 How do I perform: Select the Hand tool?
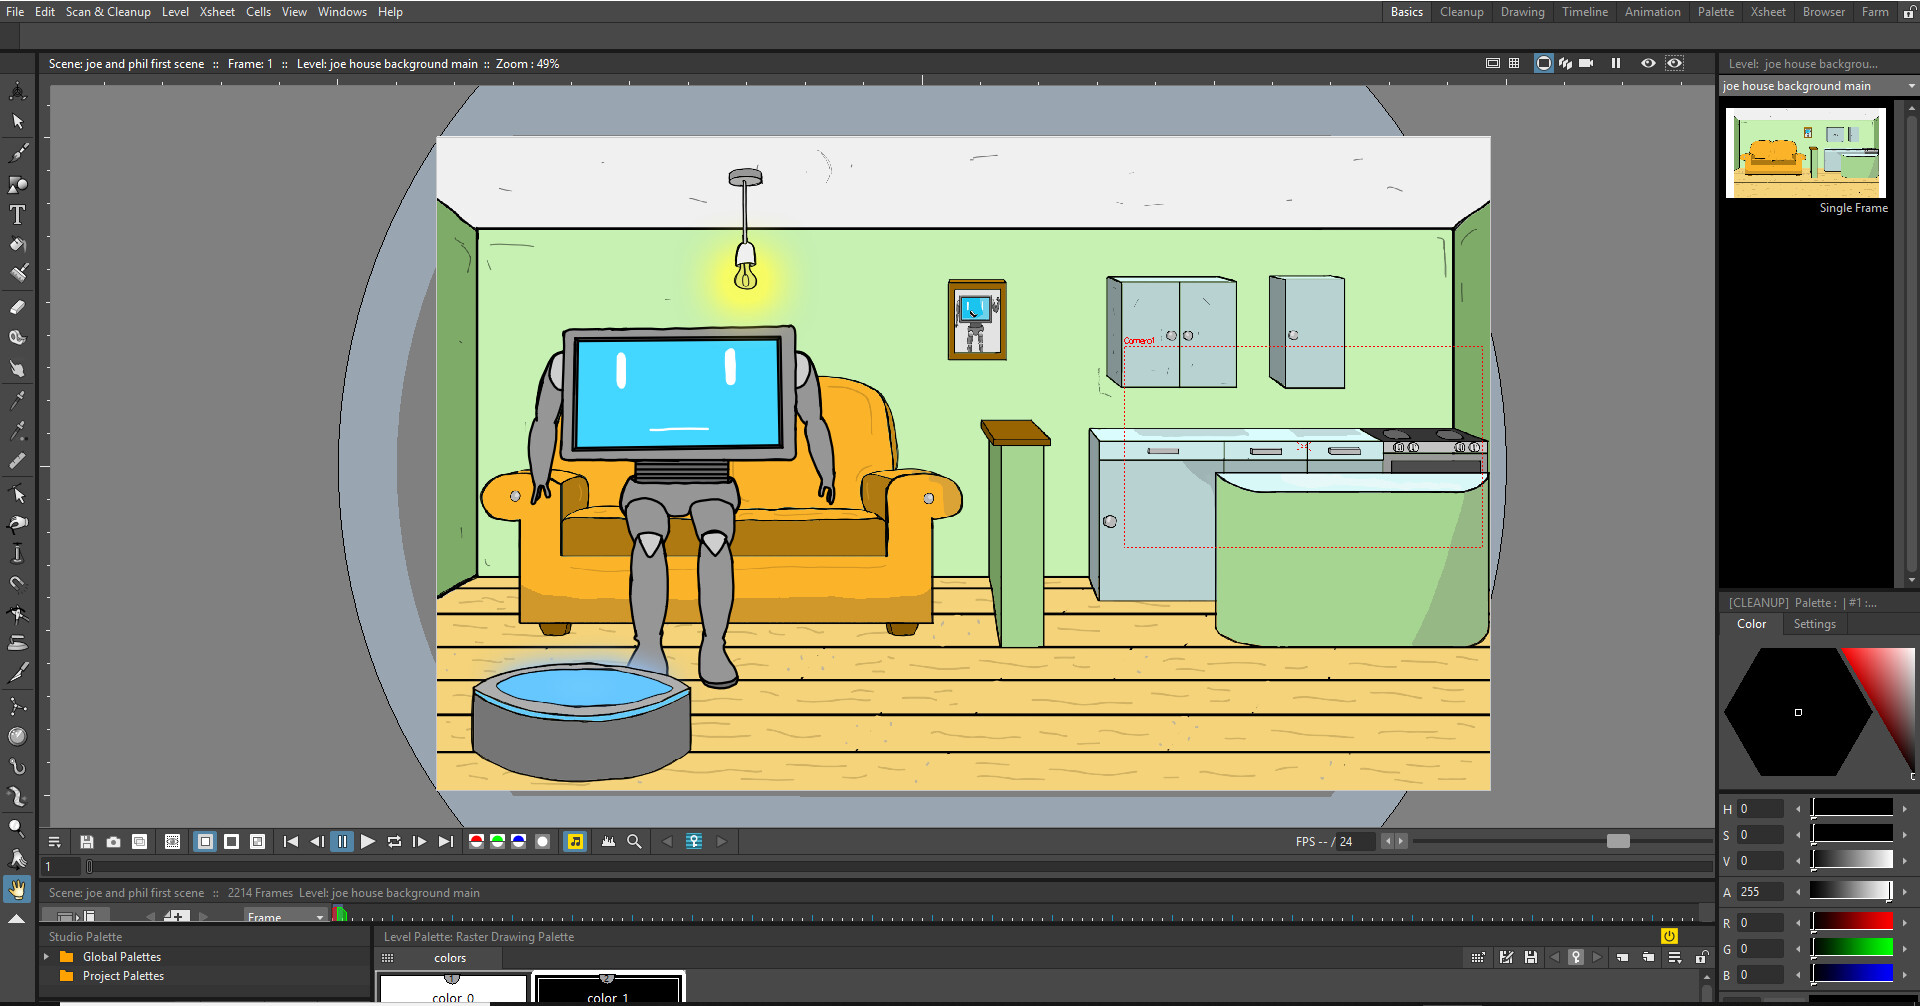17,889
